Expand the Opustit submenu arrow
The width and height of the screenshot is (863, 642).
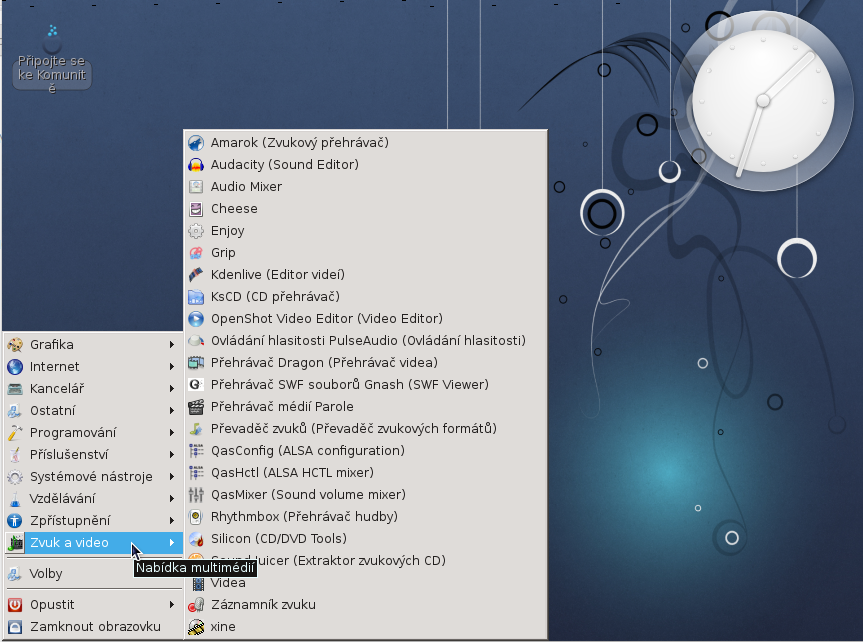(x=172, y=605)
